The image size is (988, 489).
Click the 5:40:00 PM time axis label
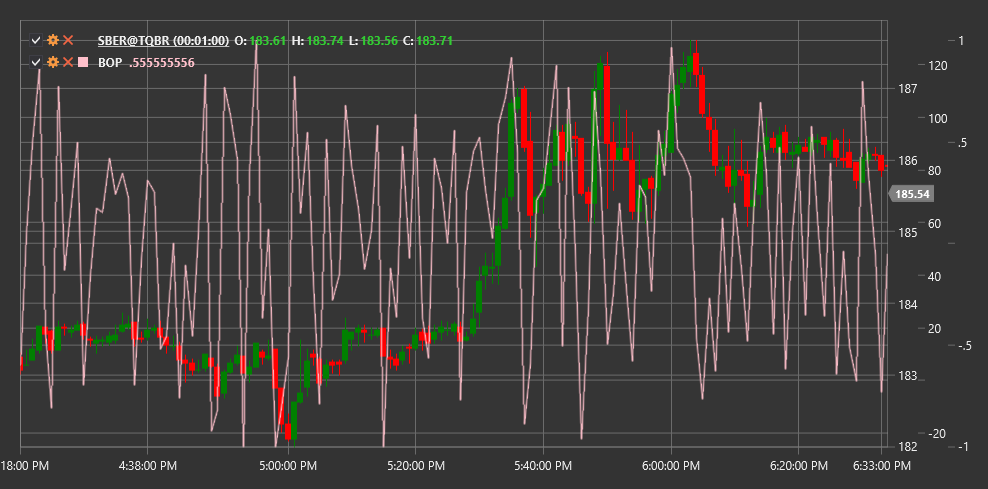click(543, 466)
